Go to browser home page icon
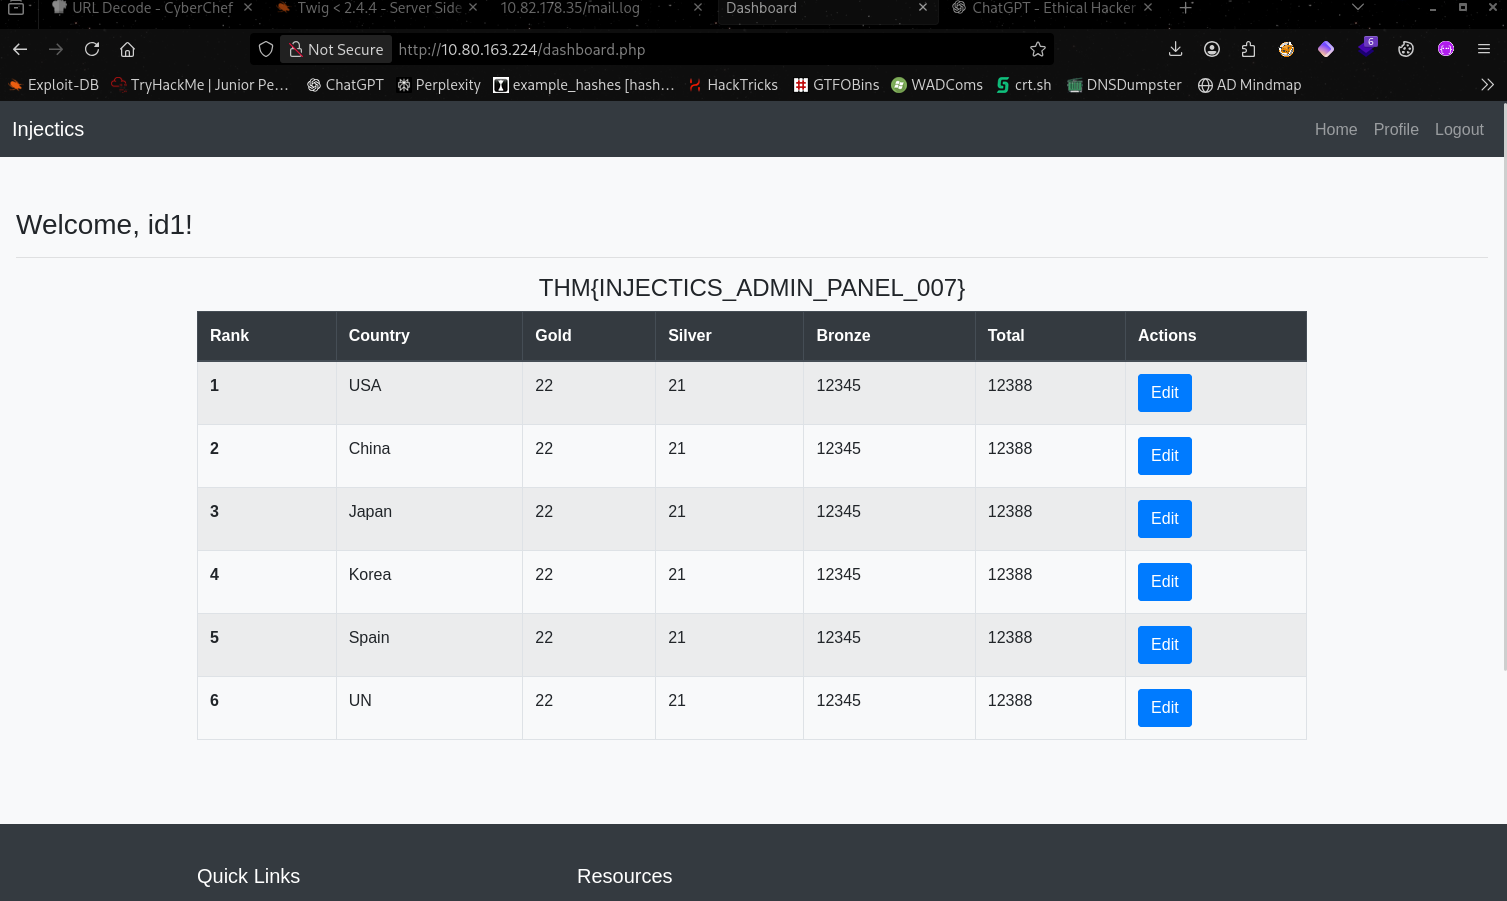This screenshot has width=1507, height=901. coord(127,49)
